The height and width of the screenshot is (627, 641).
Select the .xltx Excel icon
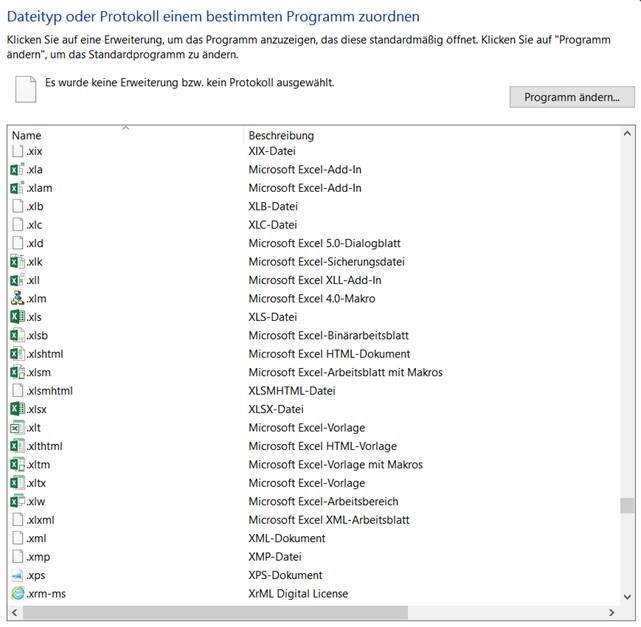click(x=17, y=483)
